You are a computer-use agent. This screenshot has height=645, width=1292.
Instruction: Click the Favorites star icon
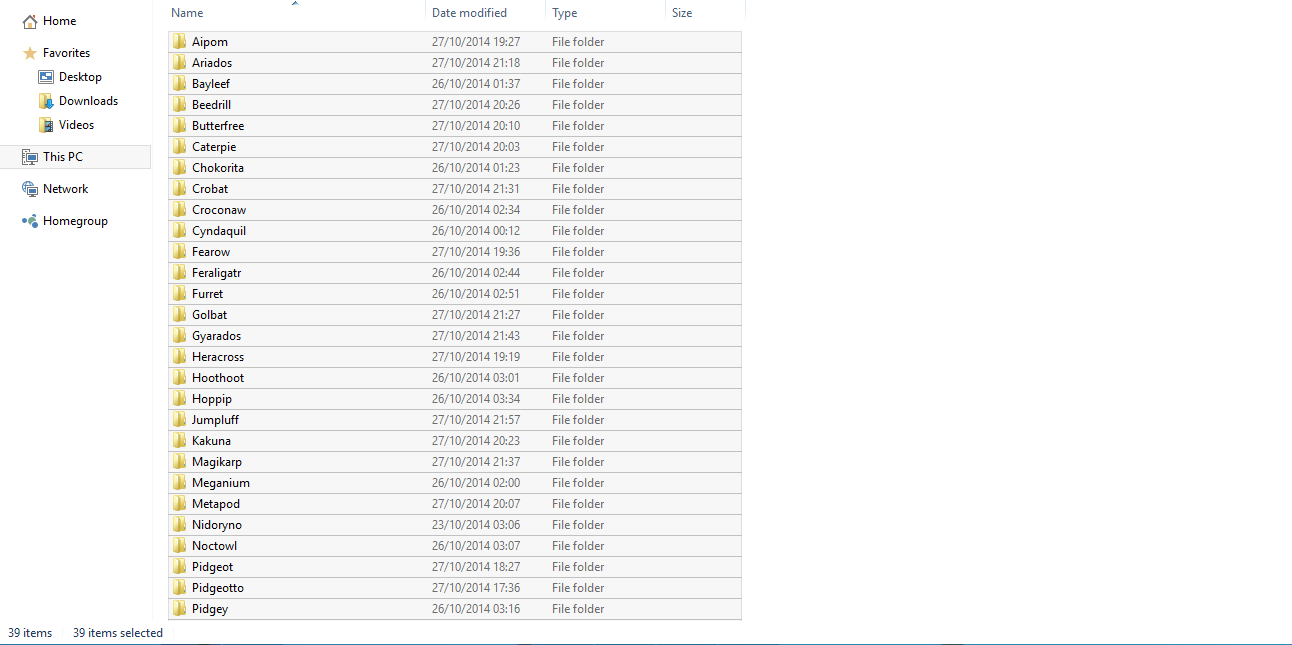coord(30,53)
